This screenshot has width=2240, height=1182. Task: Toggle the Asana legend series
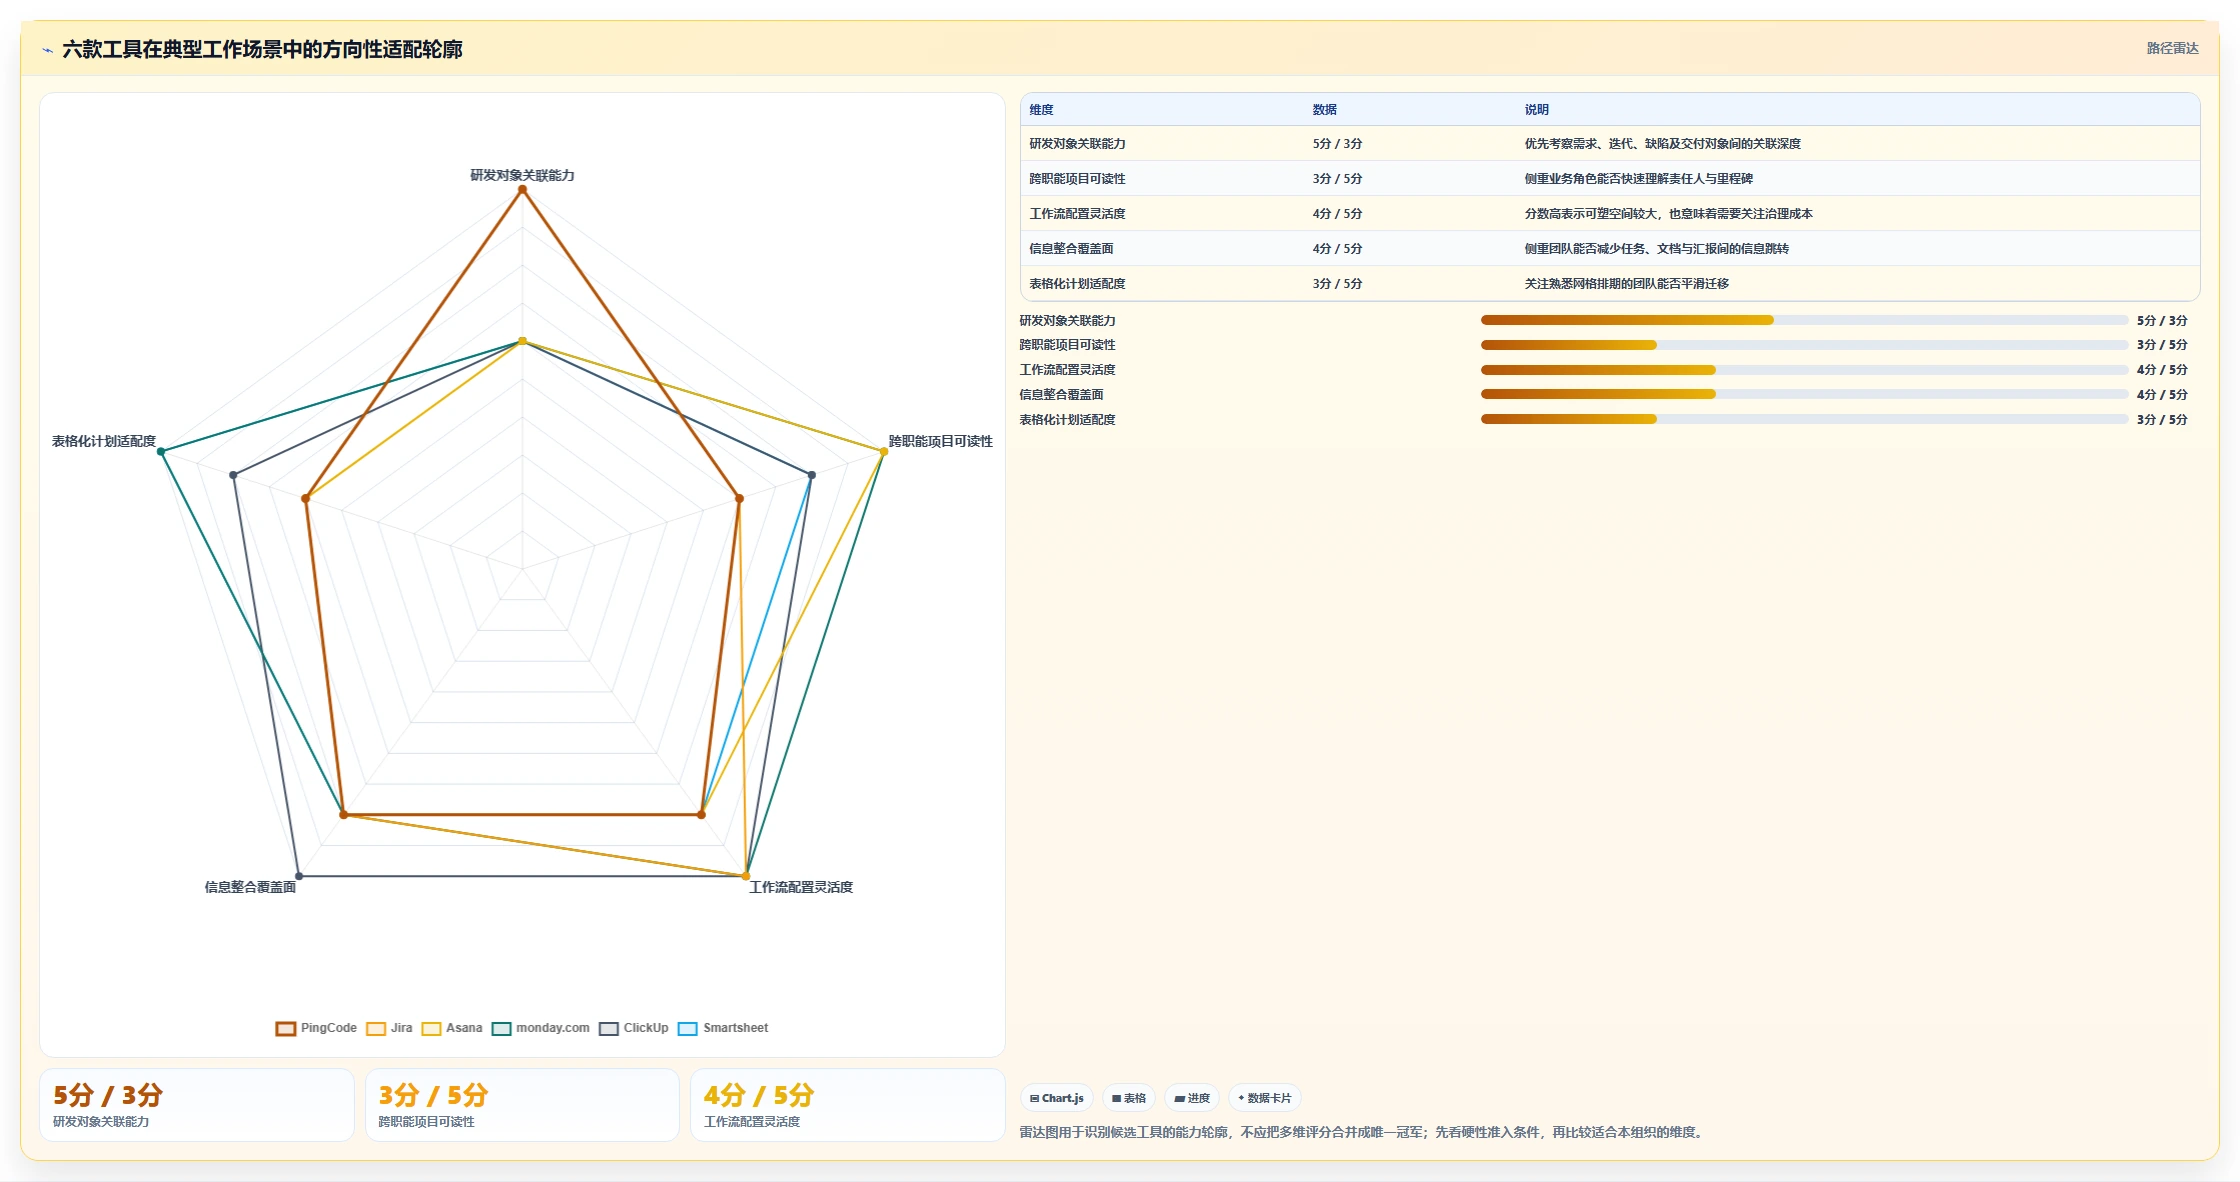[452, 1028]
